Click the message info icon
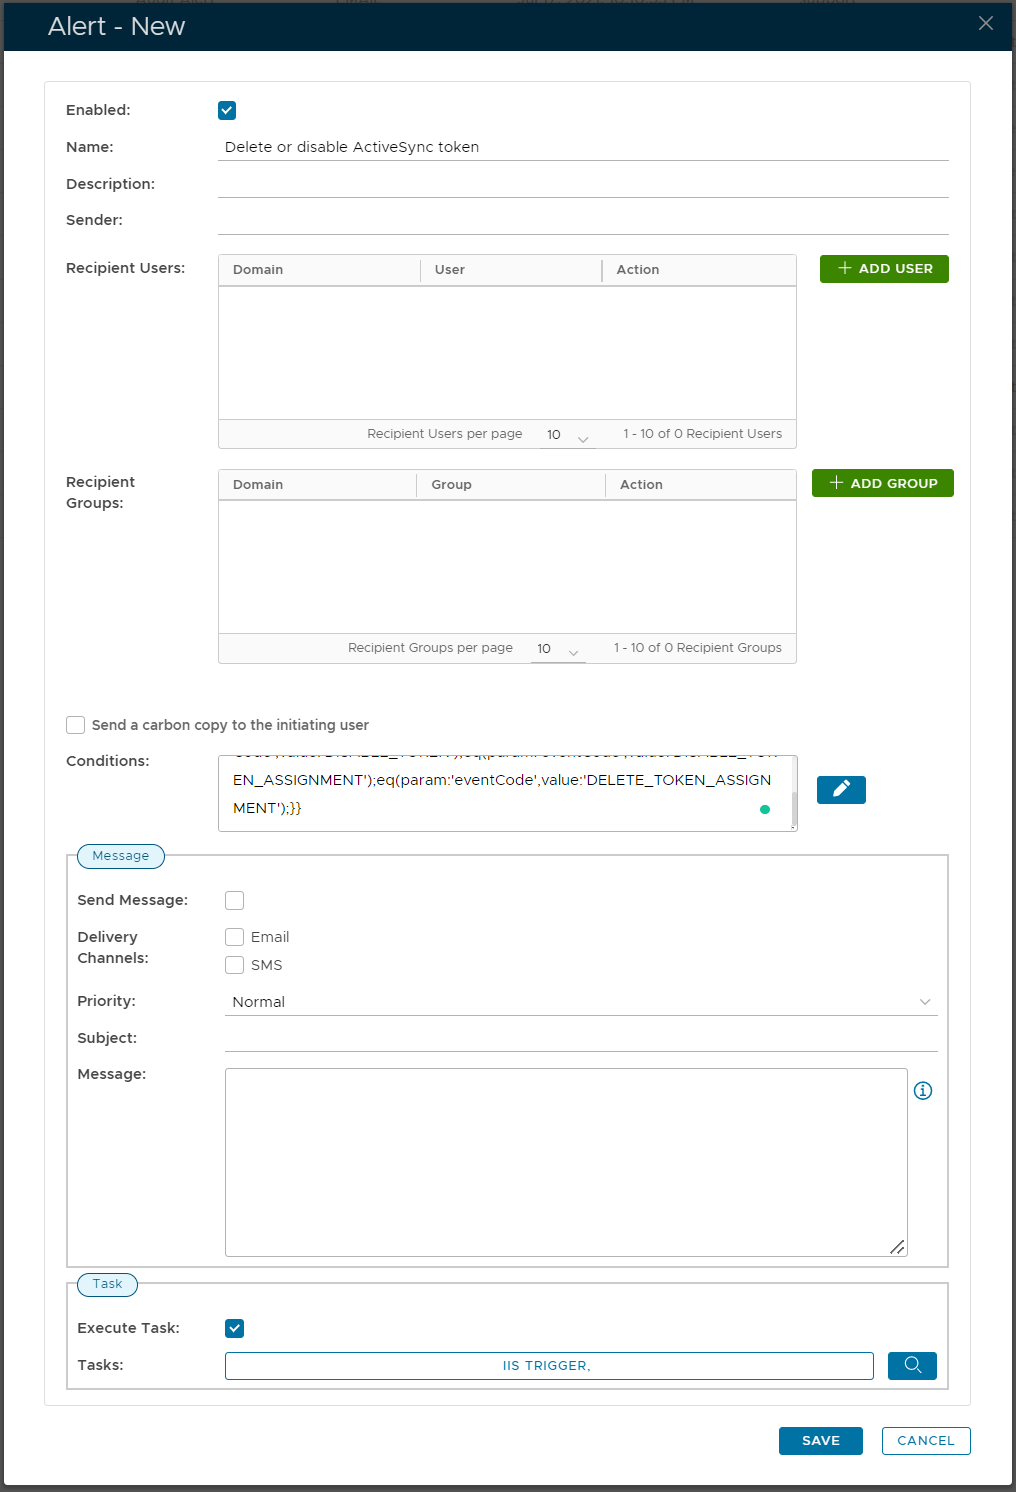The width and height of the screenshot is (1016, 1492). tap(923, 1091)
